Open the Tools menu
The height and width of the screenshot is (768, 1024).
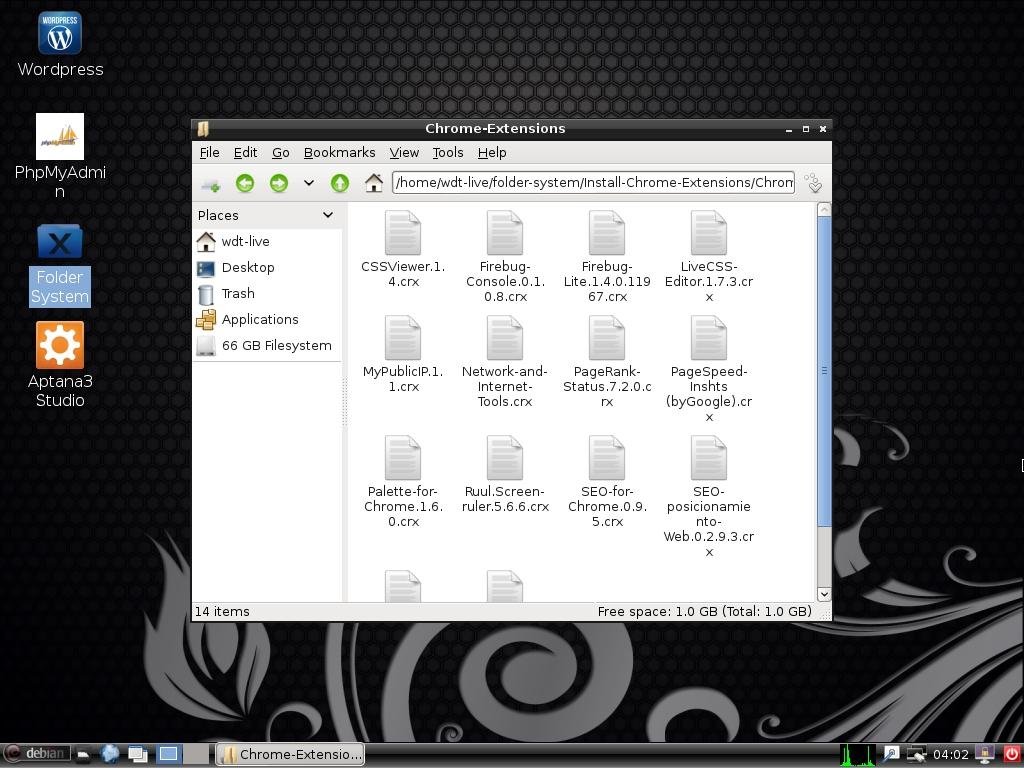(447, 153)
